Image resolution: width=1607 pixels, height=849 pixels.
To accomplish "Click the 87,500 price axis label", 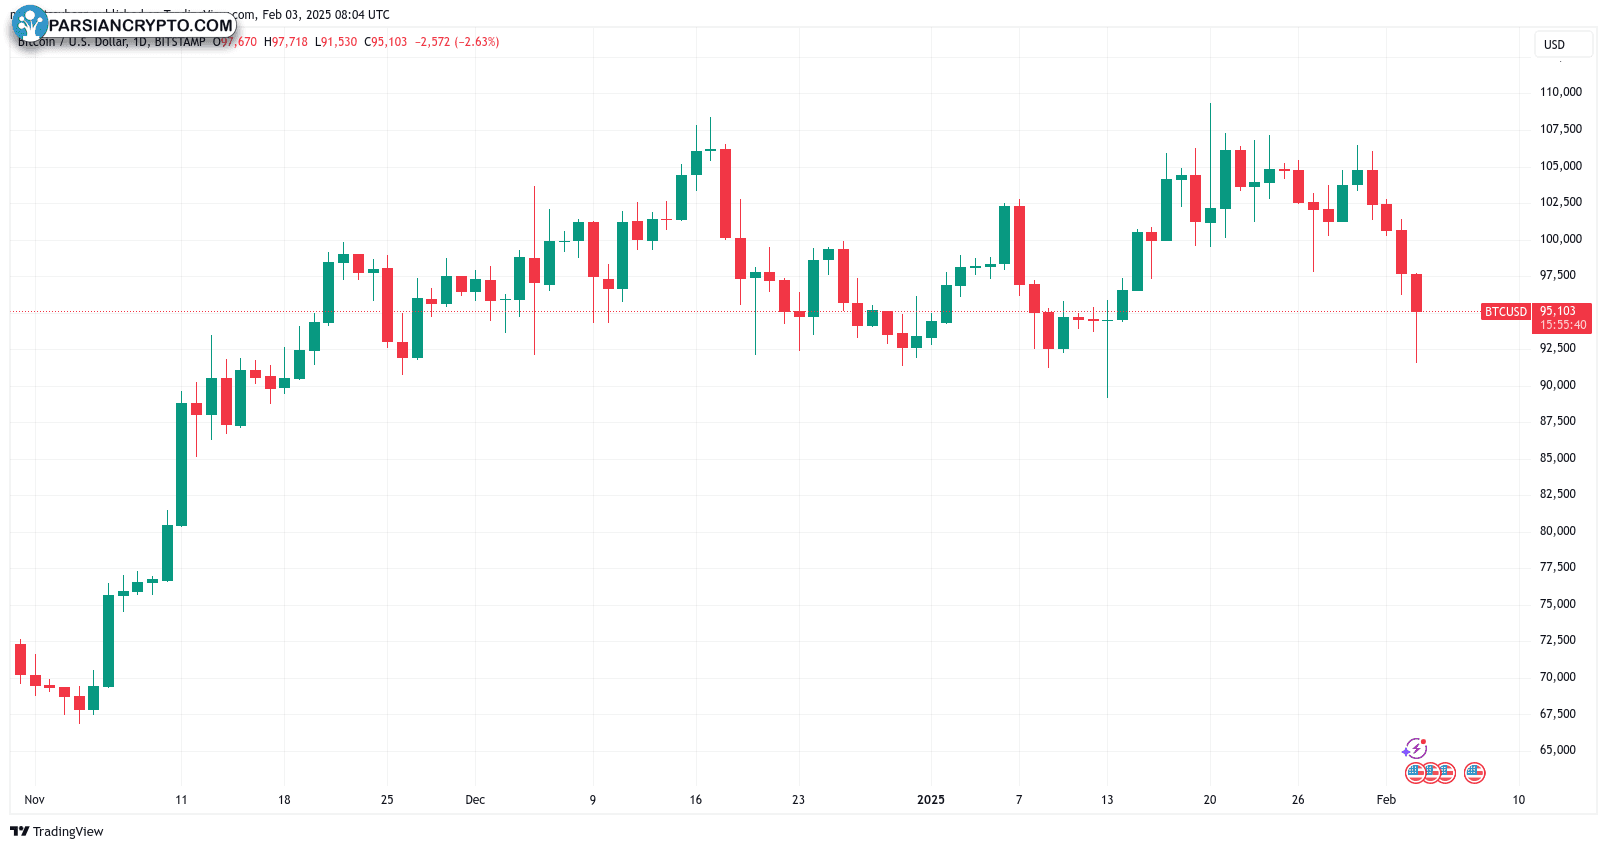I will [1558, 421].
